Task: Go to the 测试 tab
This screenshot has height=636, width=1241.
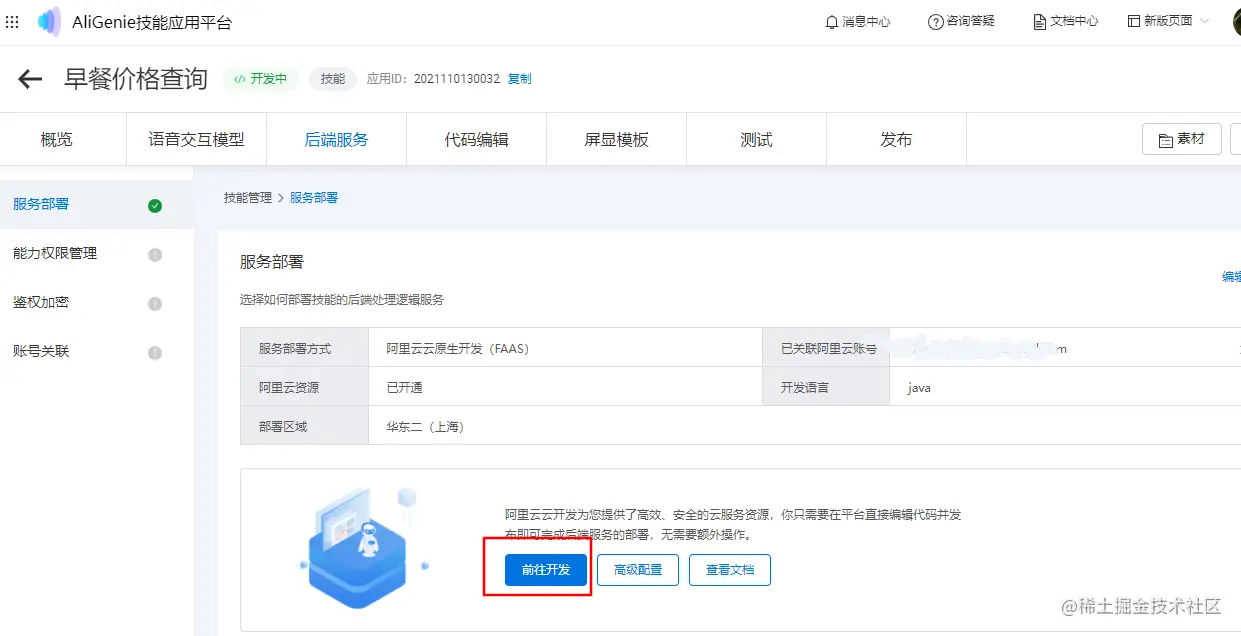Action: click(756, 140)
